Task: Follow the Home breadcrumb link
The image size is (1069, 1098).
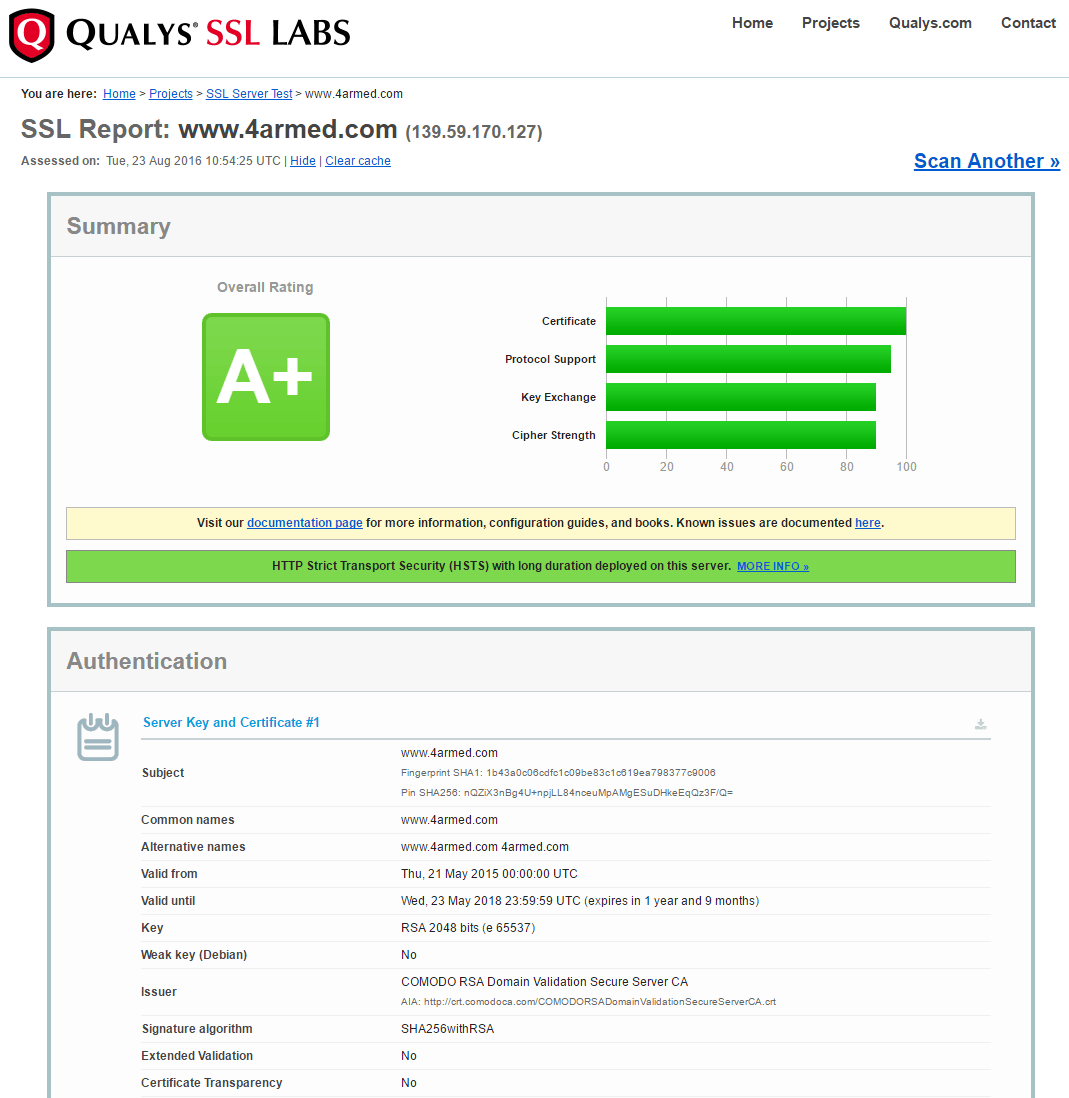Action: click(119, 94)
